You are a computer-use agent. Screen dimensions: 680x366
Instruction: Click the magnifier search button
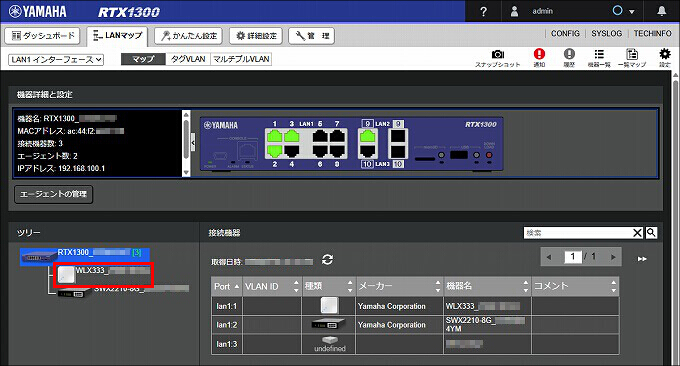pyautogui.click(x=651, y=233)
